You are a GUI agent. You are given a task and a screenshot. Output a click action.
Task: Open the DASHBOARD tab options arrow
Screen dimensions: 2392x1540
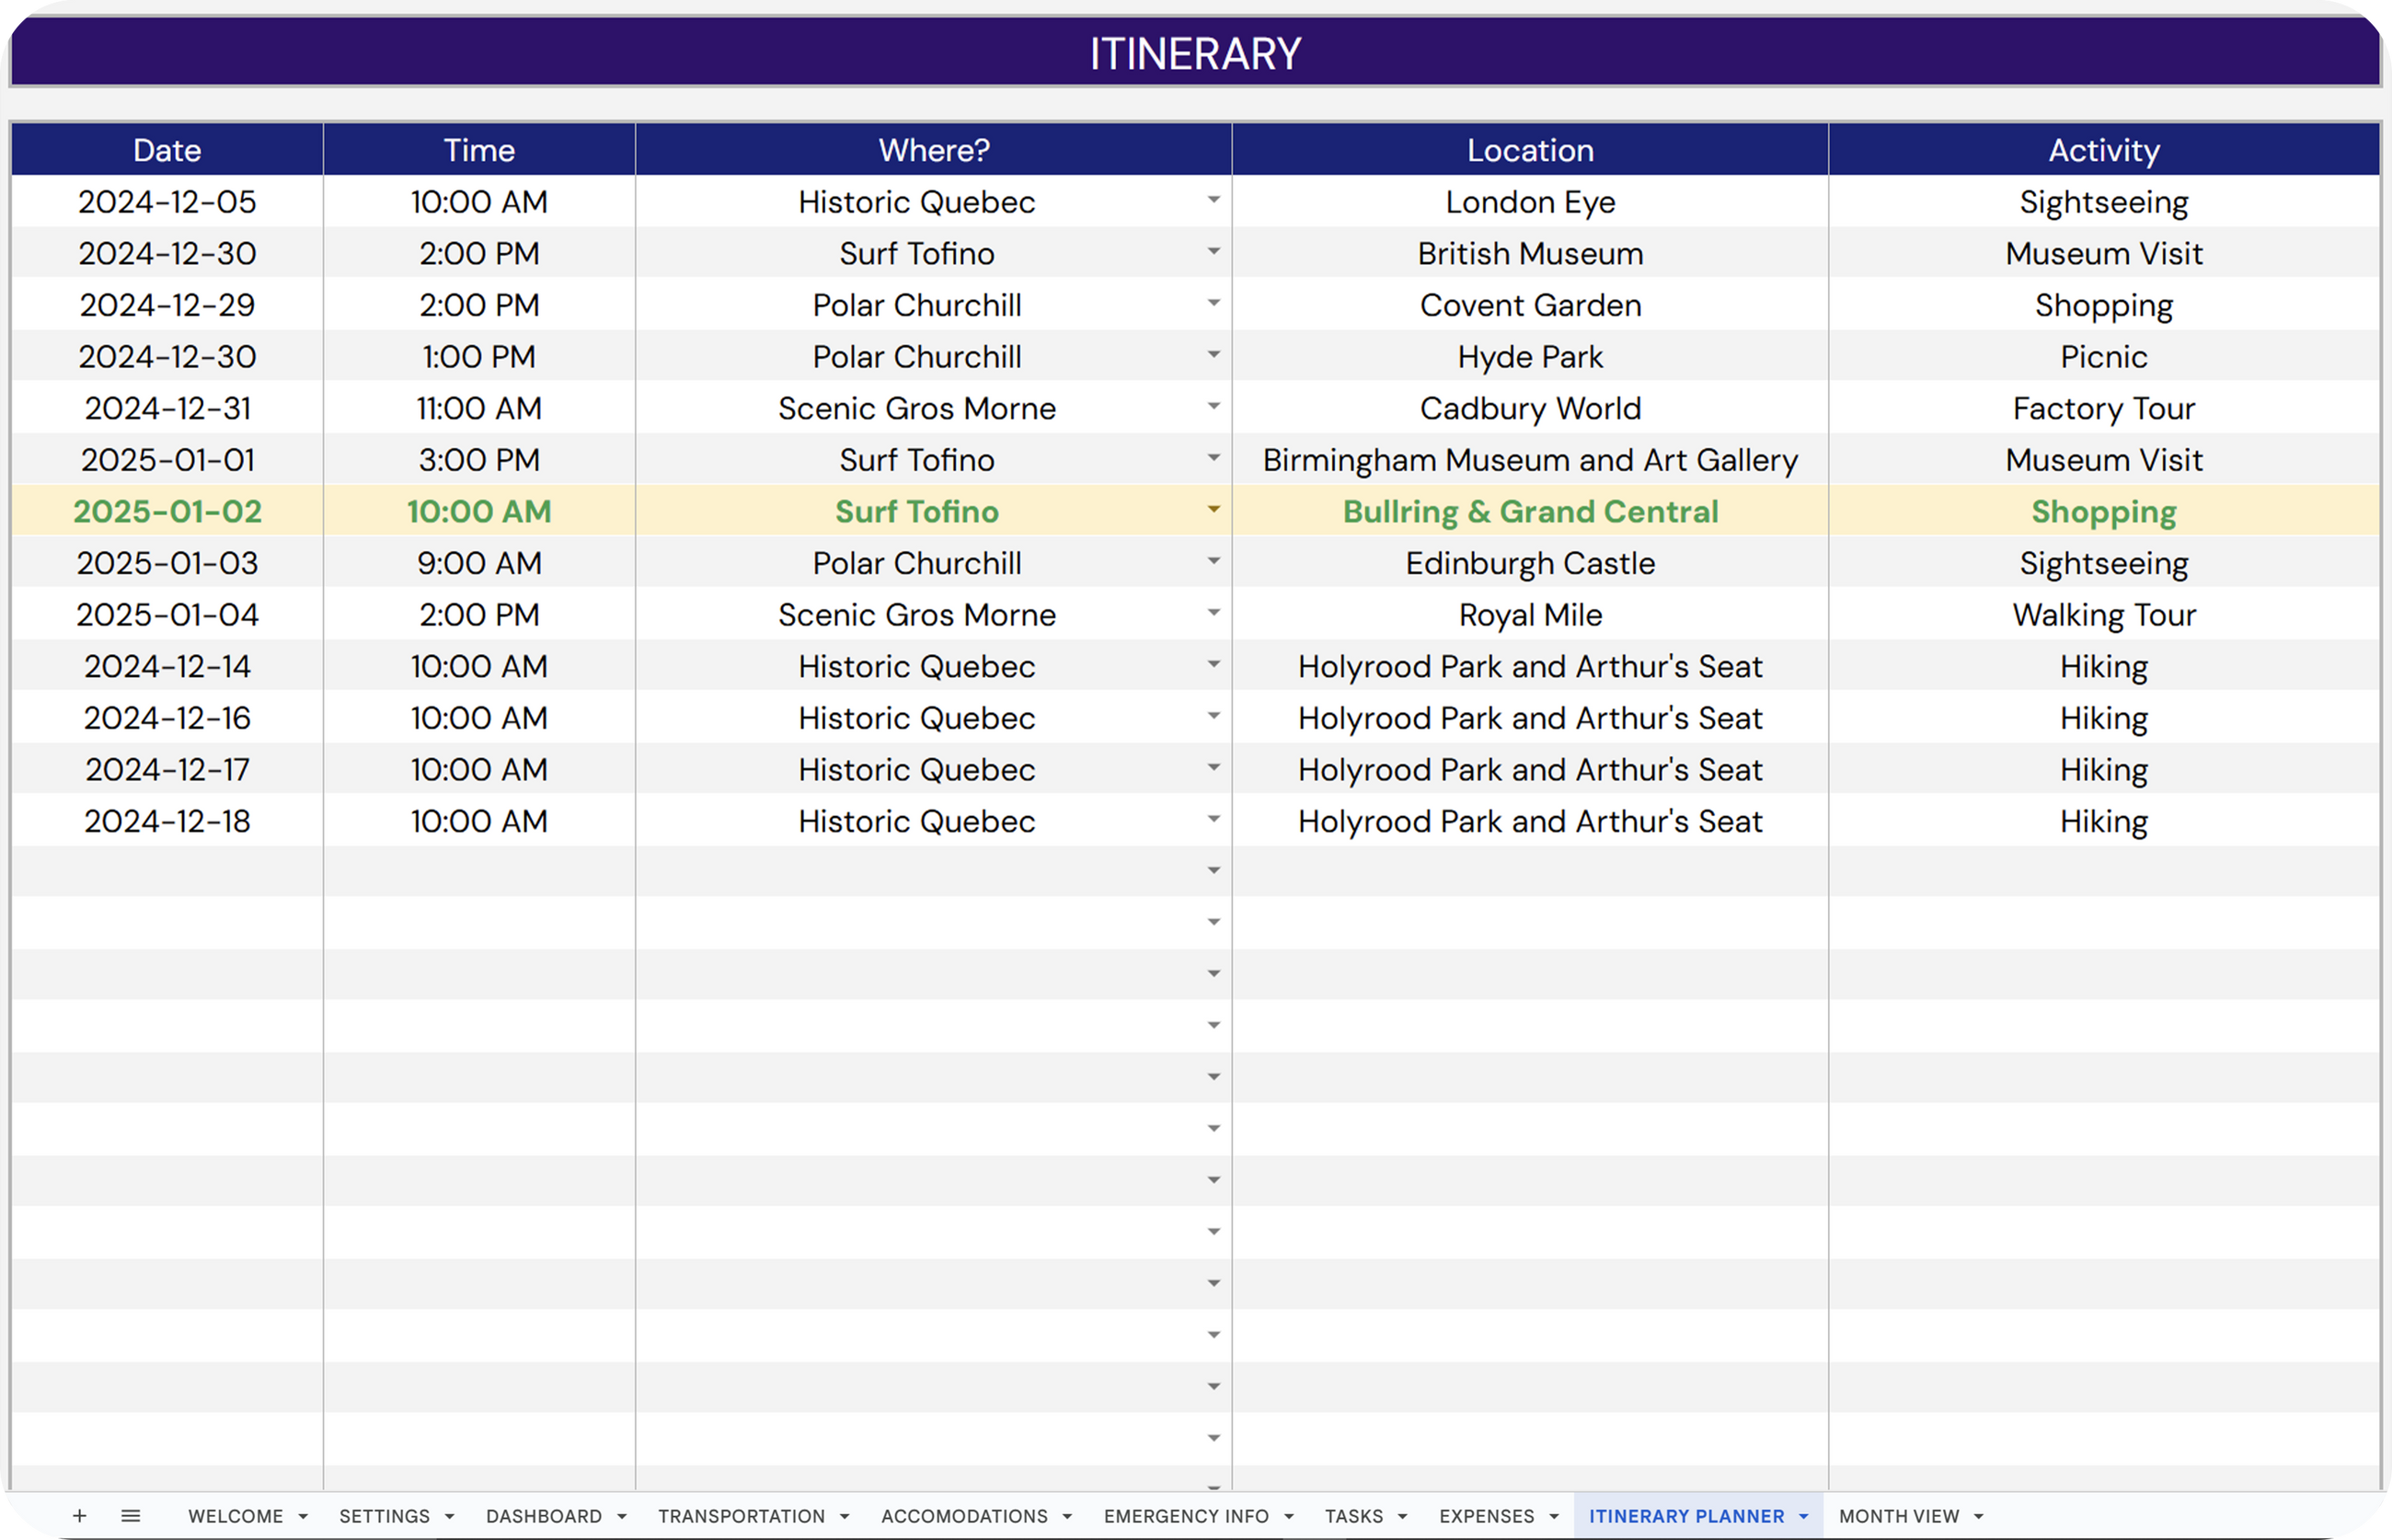pyautogui.click(x=622, y=1517)
